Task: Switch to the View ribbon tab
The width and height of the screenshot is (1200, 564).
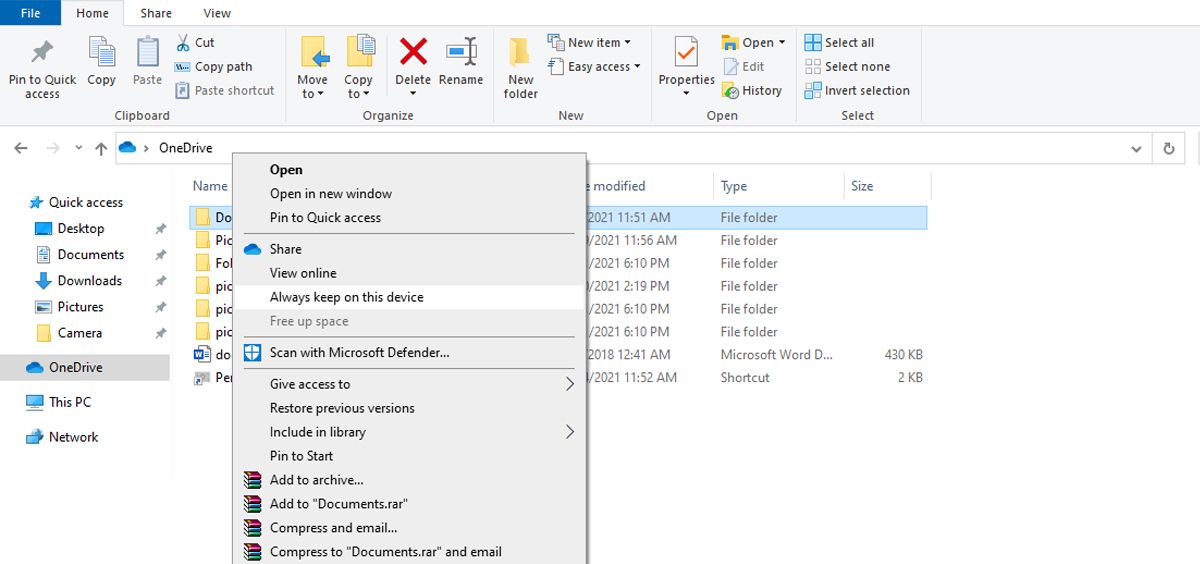Action: (x=217, y=13)
